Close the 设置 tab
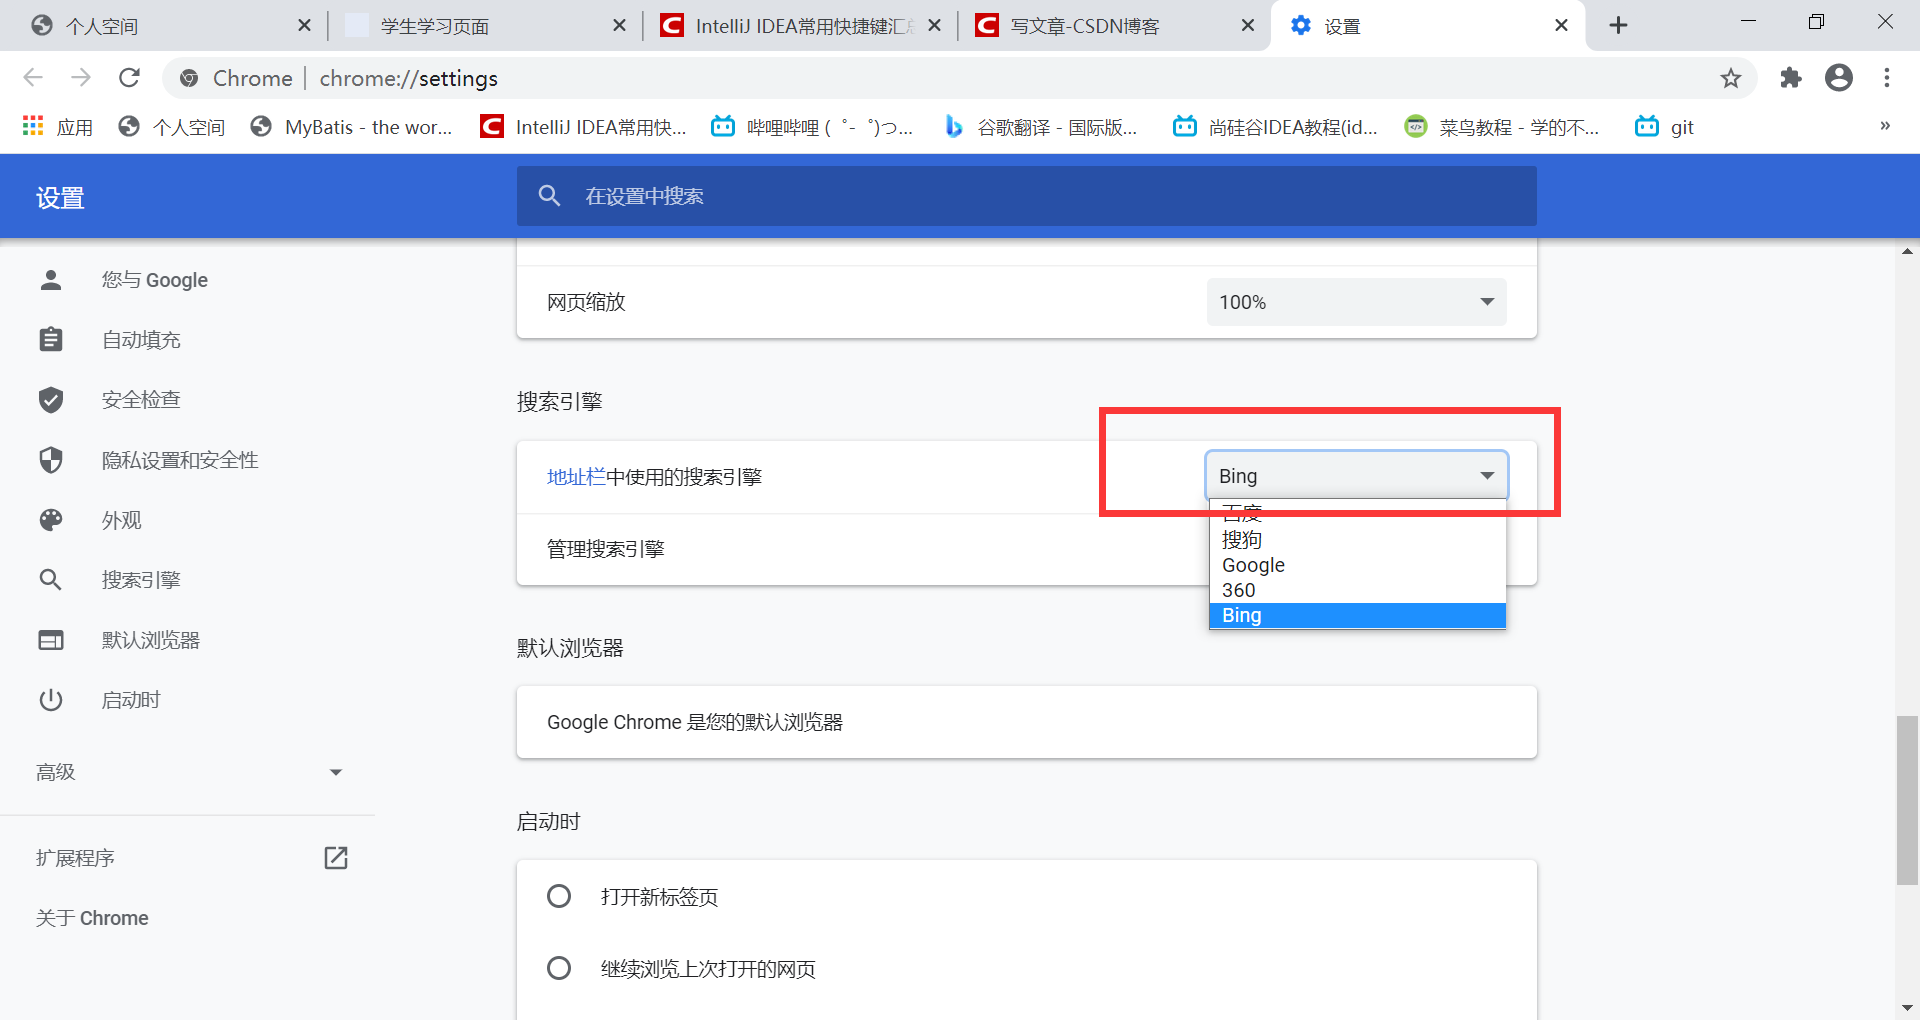 [x=1562, y=26]
